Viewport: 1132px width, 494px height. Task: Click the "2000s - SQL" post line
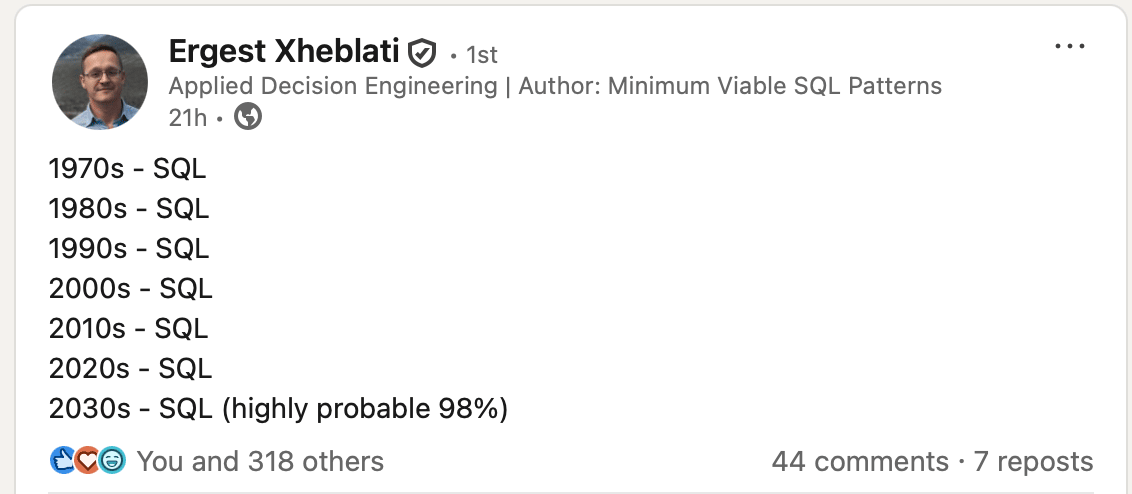tap(130, 289)
